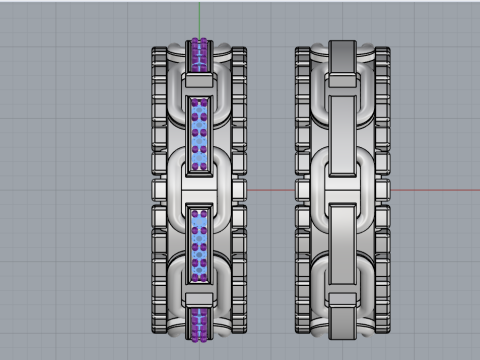The height and width of the screenshot is (360, 480).
Task: Select the central chain link of the left ring
Action: click(x=199, y=190)
